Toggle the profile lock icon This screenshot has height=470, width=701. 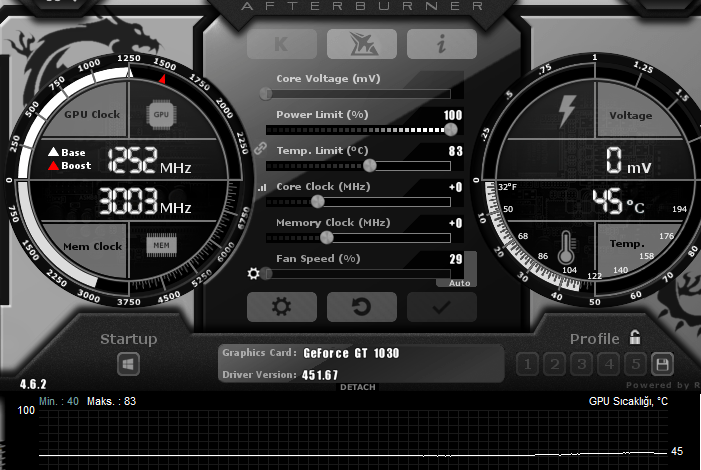[x=635, y=337]
